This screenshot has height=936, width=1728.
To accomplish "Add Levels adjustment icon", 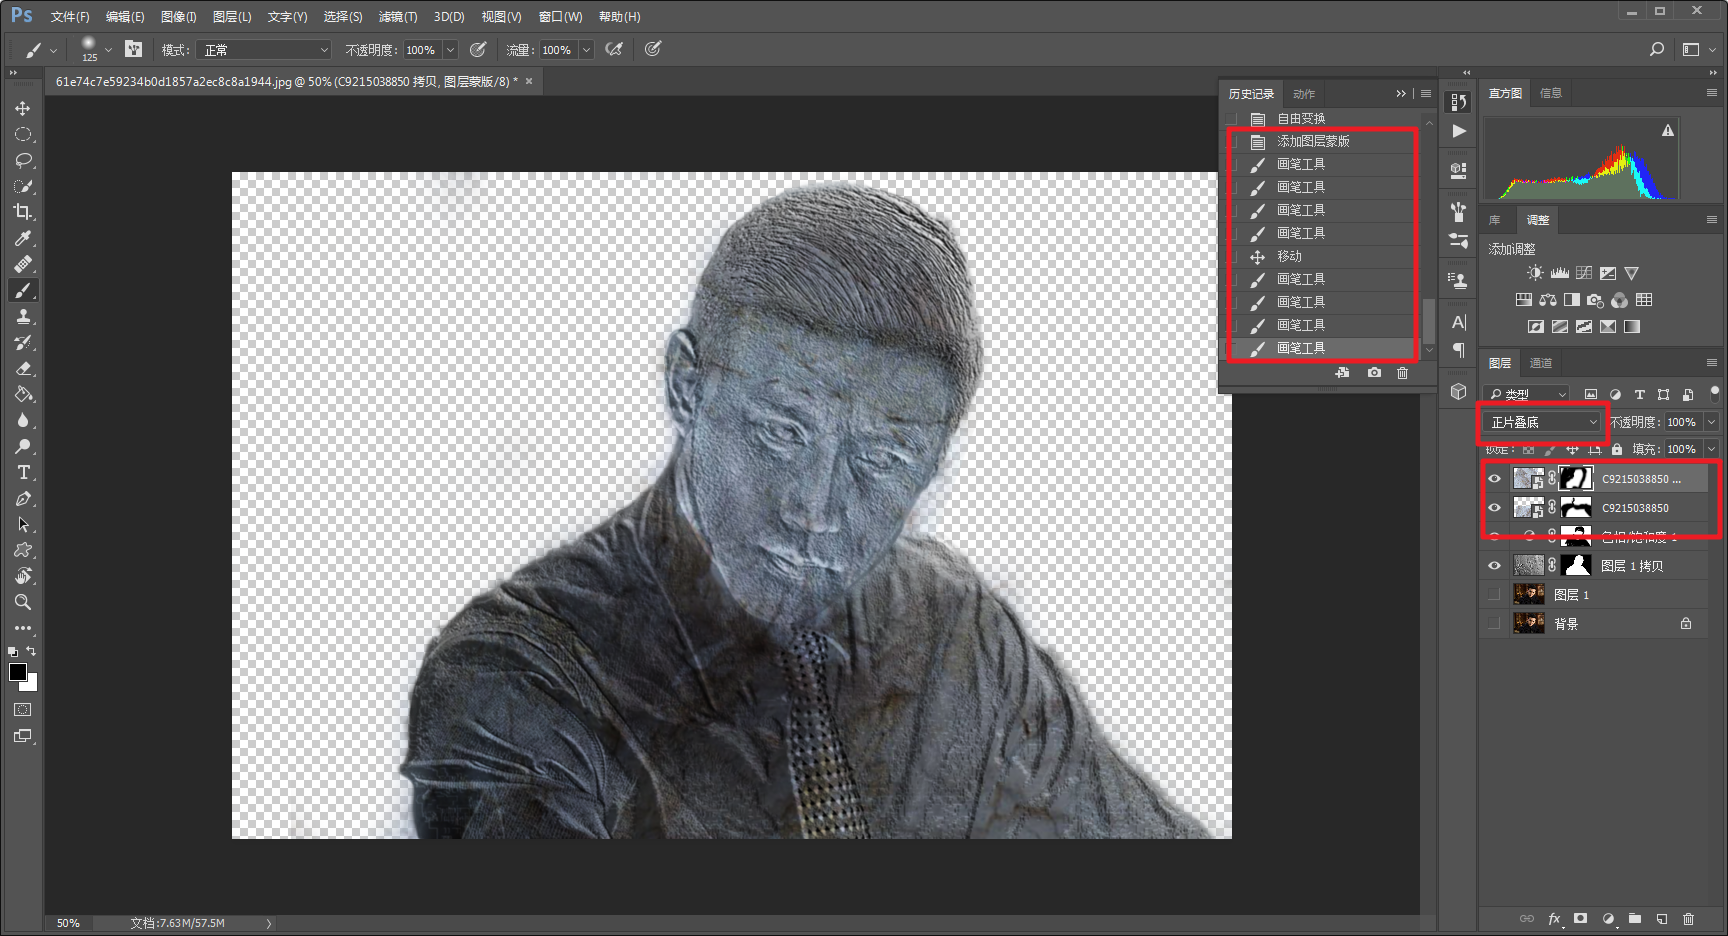I will click(x=1560, y=273).
